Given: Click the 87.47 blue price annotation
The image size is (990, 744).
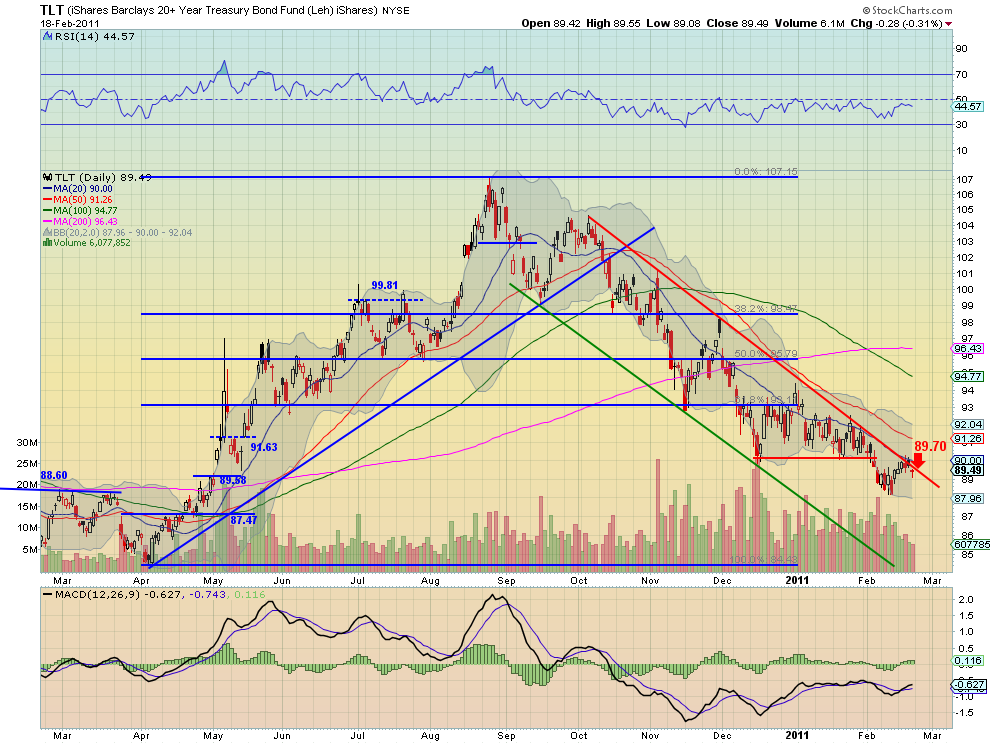Looking at the screenshot, I should point(244,520).
